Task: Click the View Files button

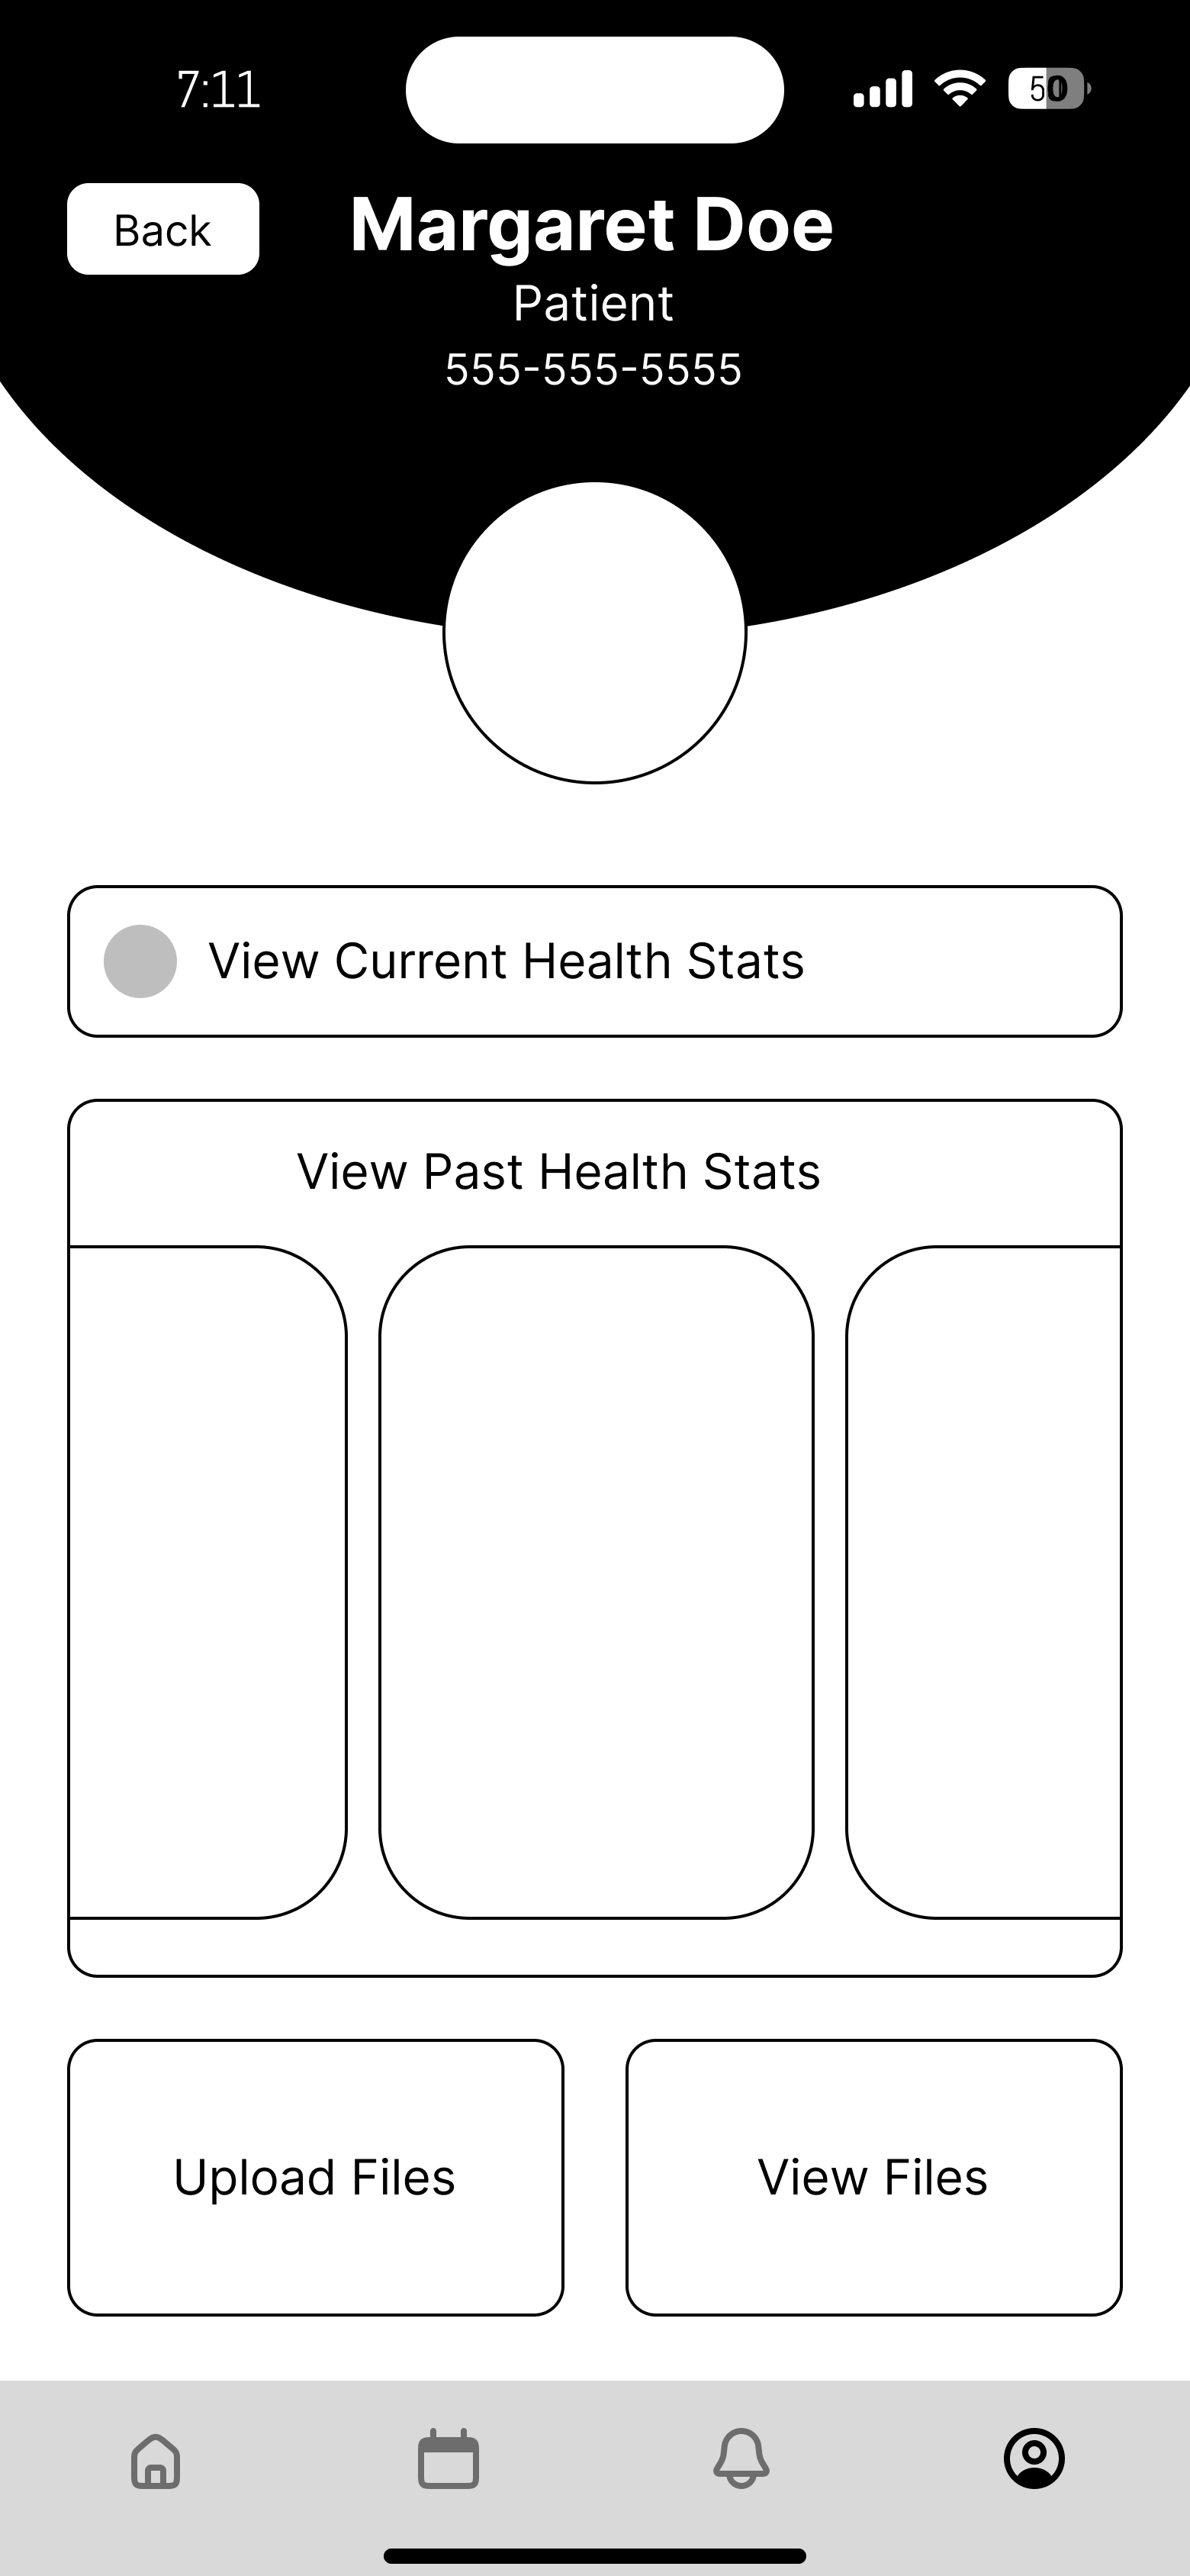Action: pos(874,2177)
